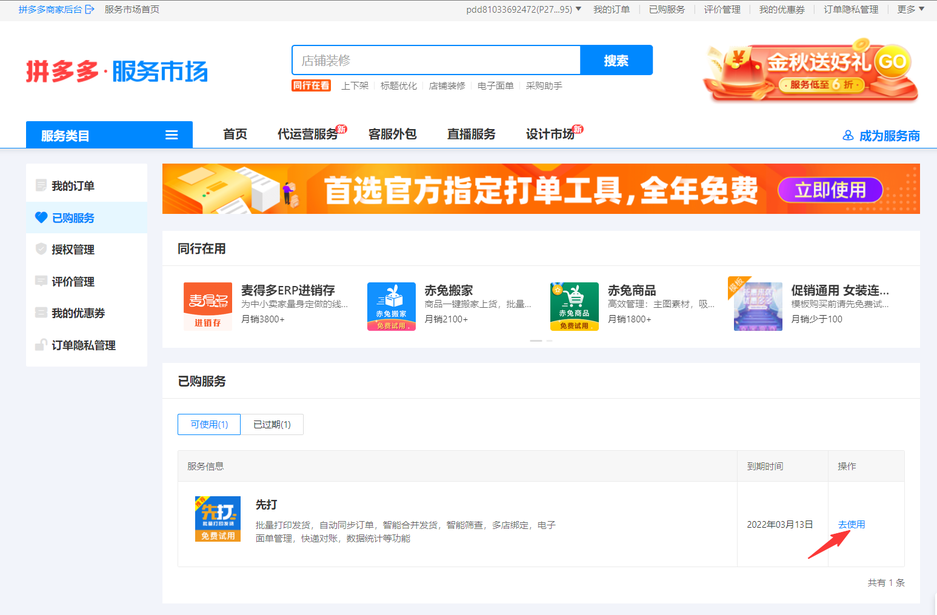Click the 先打 service icon

point(217,519)
